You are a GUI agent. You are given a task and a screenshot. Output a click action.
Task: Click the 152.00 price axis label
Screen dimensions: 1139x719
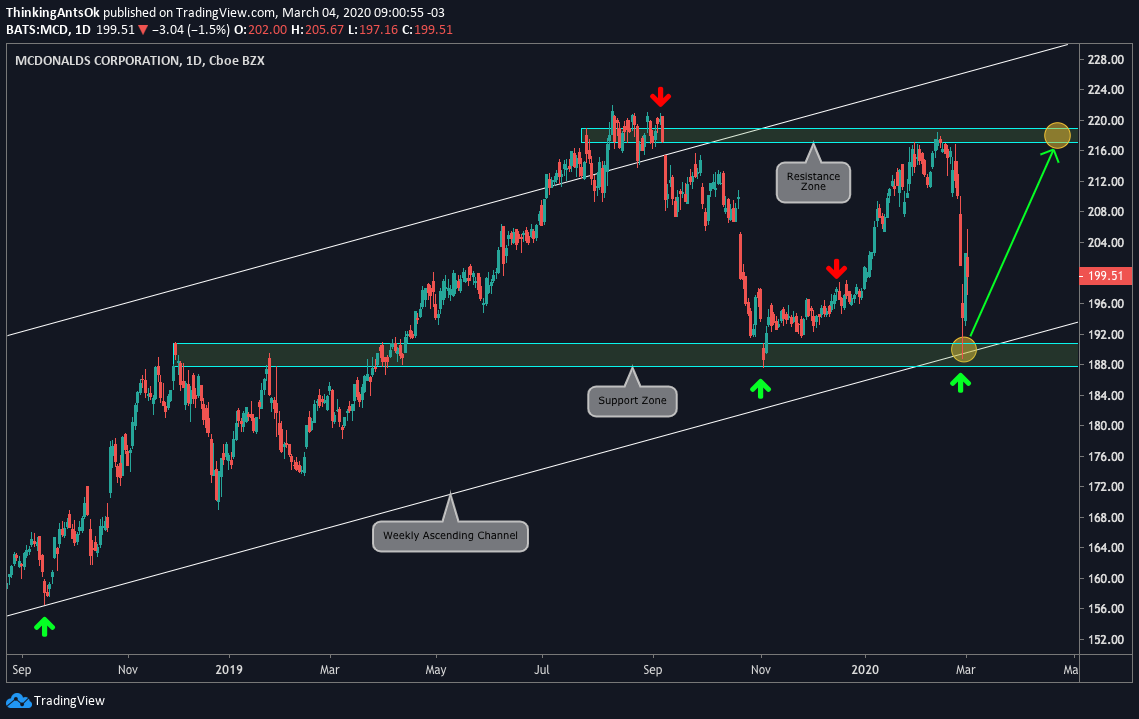click(x=1106, y=640)
